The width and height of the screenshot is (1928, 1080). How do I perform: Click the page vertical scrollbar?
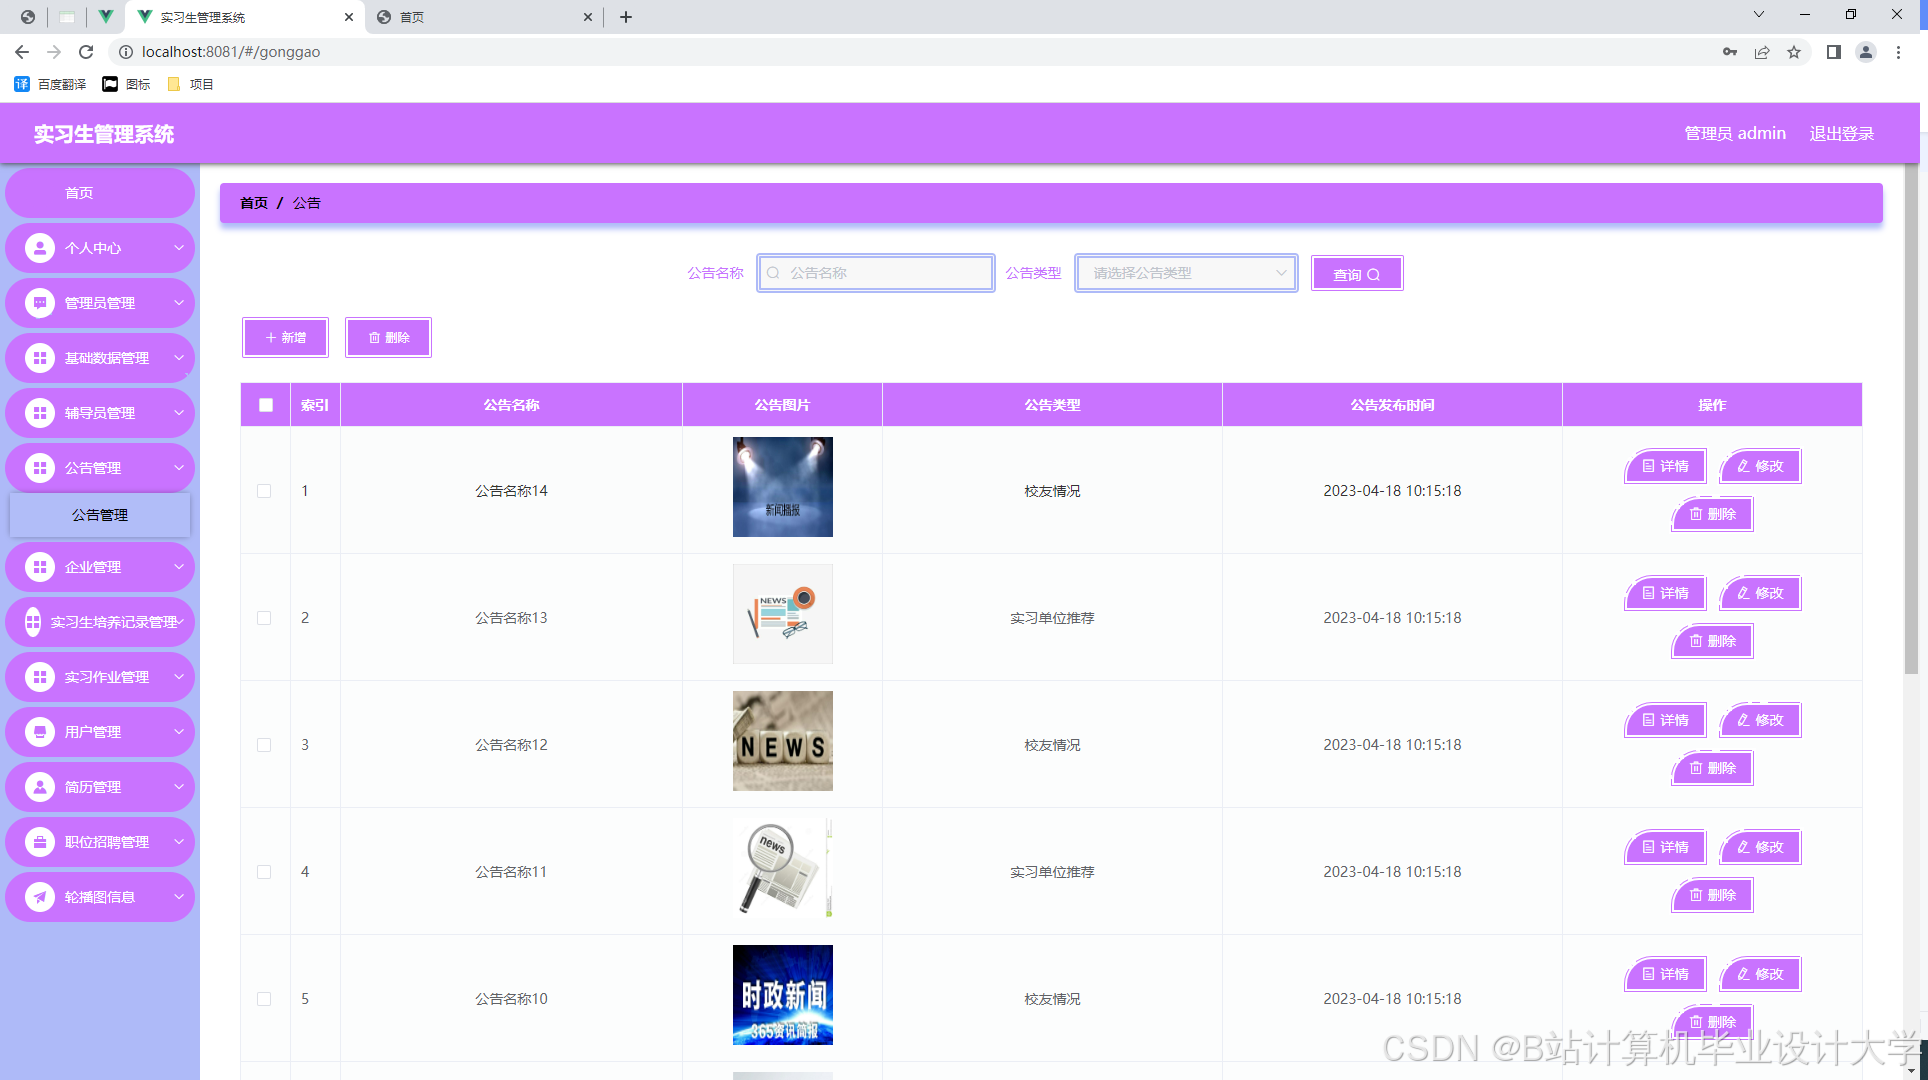(1911, 420)
